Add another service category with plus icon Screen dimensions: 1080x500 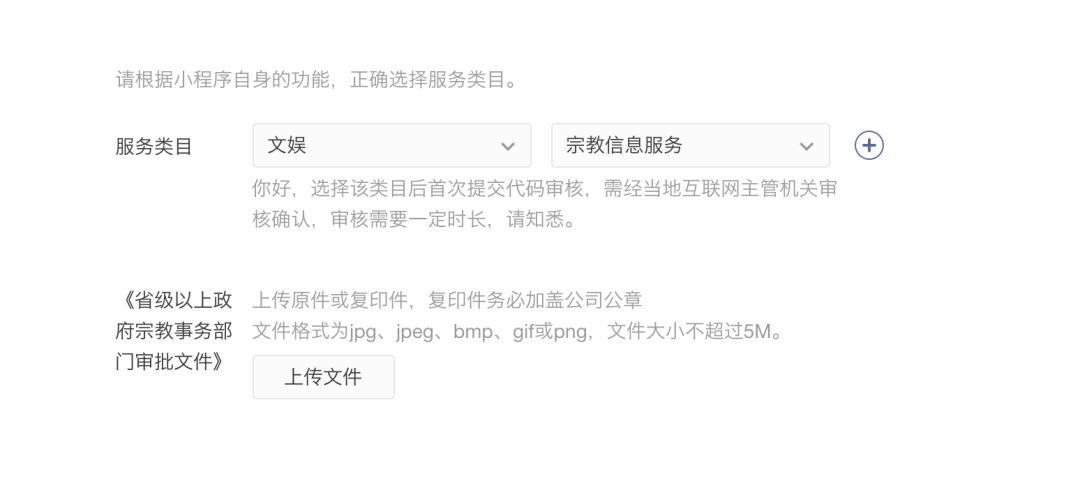(869, 145)
